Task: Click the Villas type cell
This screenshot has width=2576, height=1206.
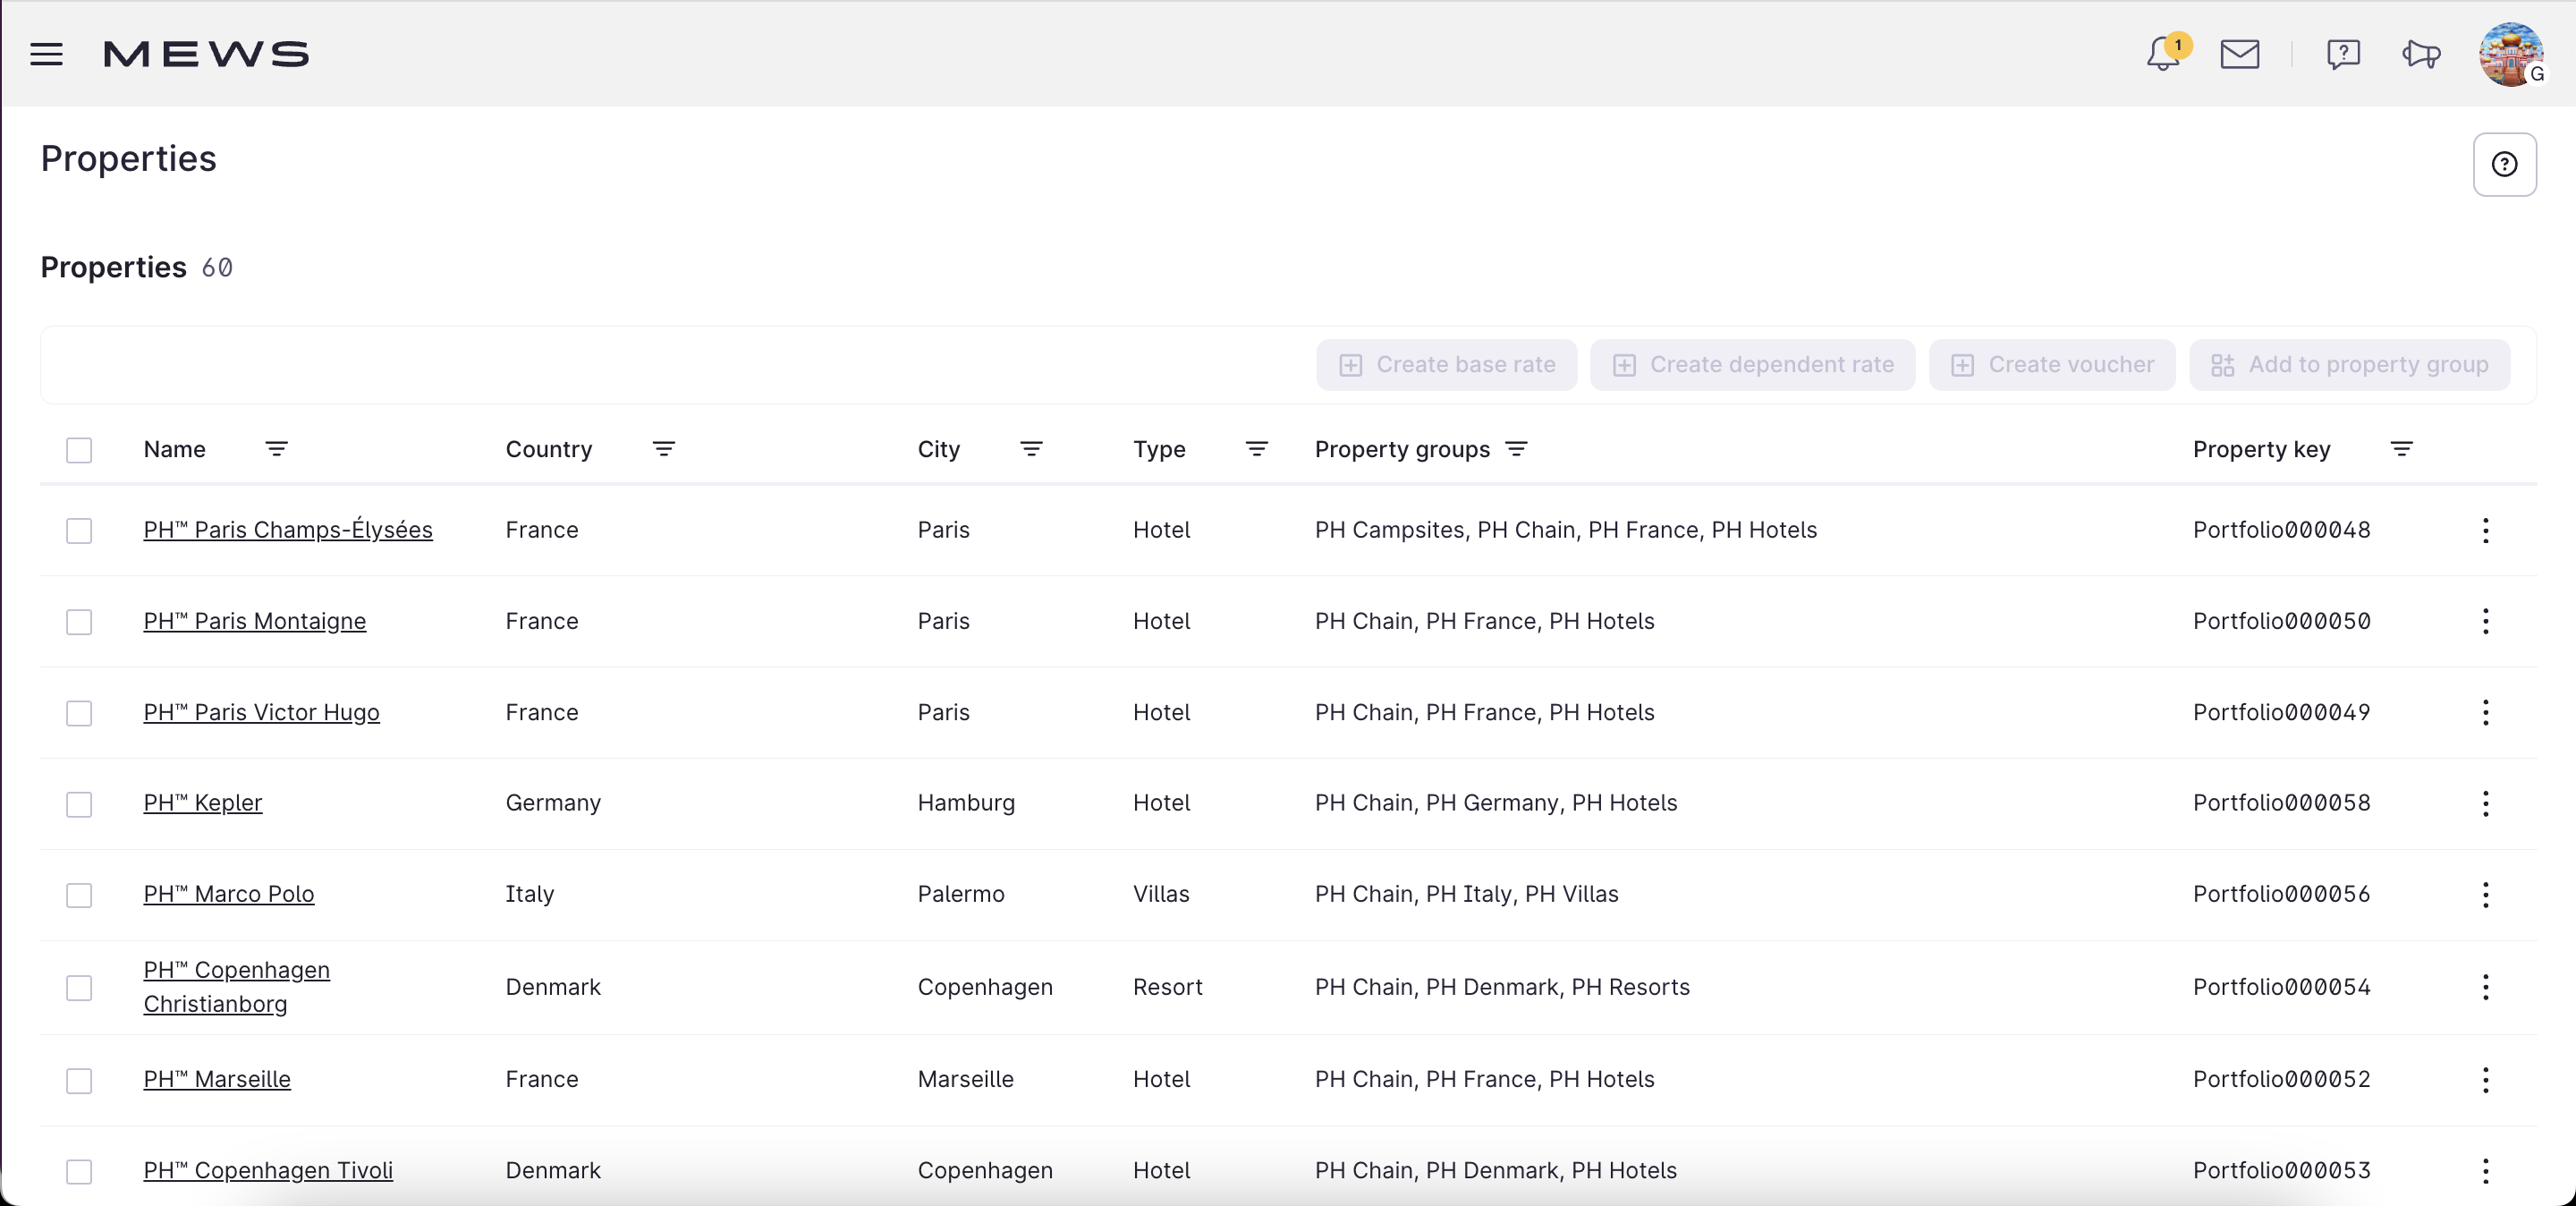Action: point(1161,894)
